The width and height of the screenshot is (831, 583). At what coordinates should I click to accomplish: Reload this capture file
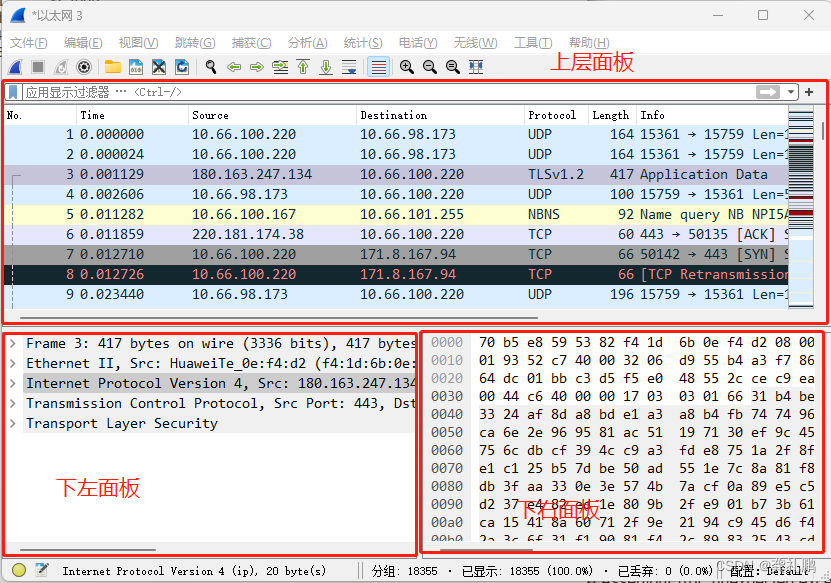pyautogui.click(x=182, y=67)
